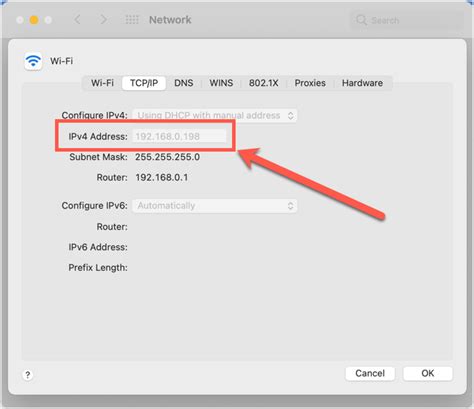Image resolution: width=474 pixels, height=409 pixels.
Task: Open the 802.1X tab
Action: (x=263, y=83)
